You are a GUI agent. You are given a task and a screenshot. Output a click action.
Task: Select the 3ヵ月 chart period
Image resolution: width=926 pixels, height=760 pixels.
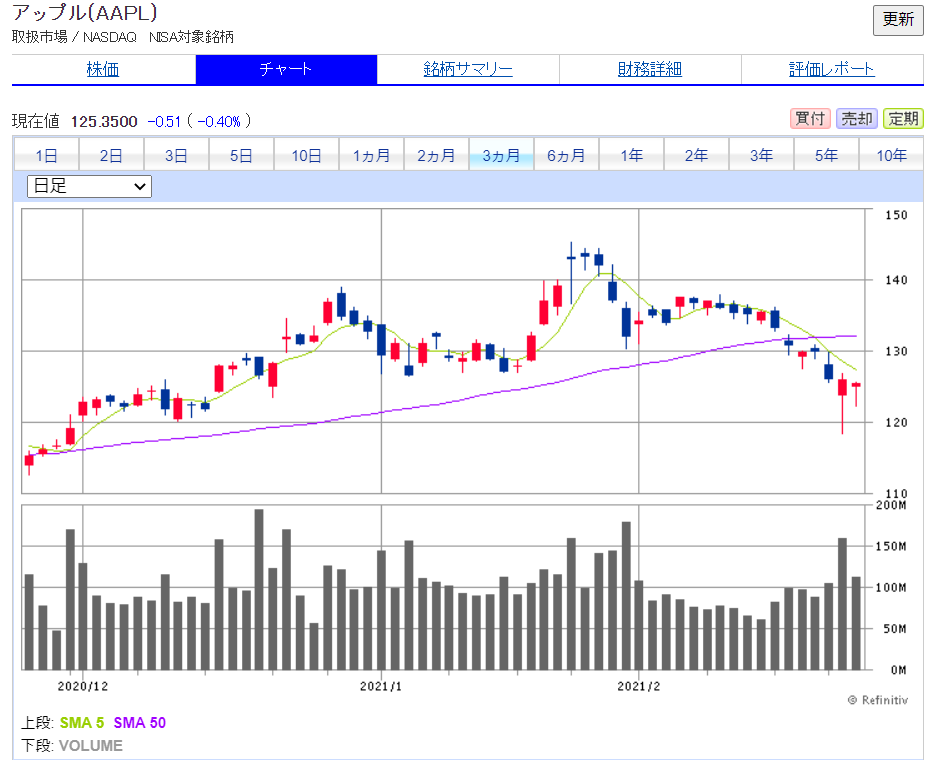501,155
